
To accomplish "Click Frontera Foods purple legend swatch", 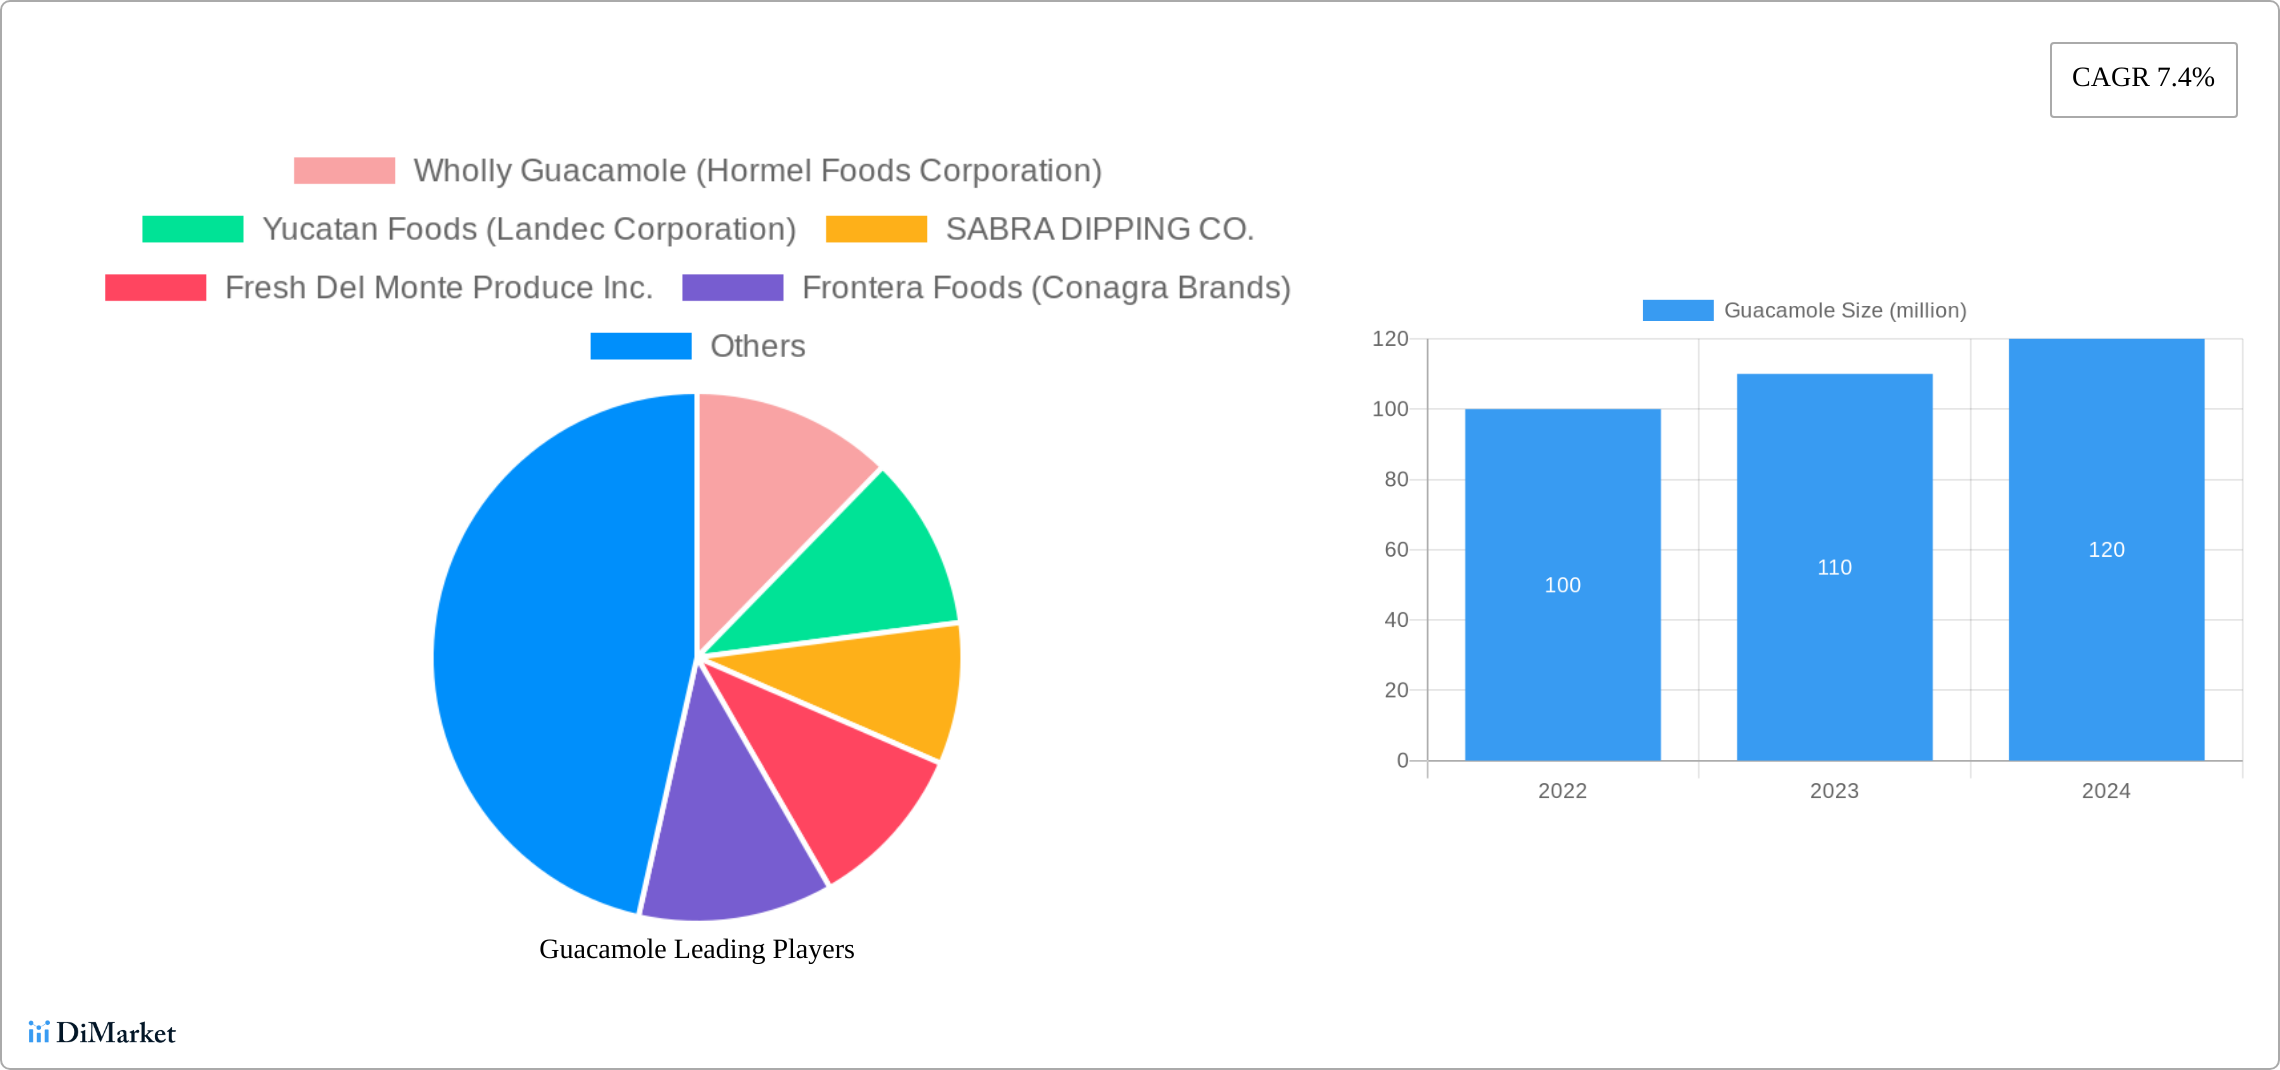I will tap(732, 288).
